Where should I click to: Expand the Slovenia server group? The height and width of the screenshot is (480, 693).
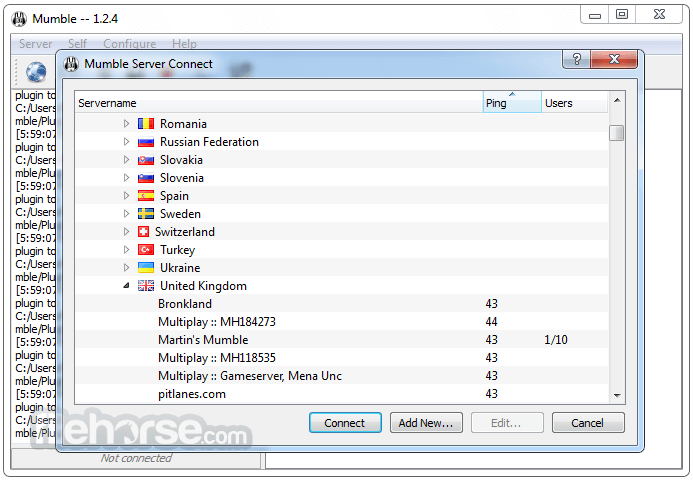126,178
